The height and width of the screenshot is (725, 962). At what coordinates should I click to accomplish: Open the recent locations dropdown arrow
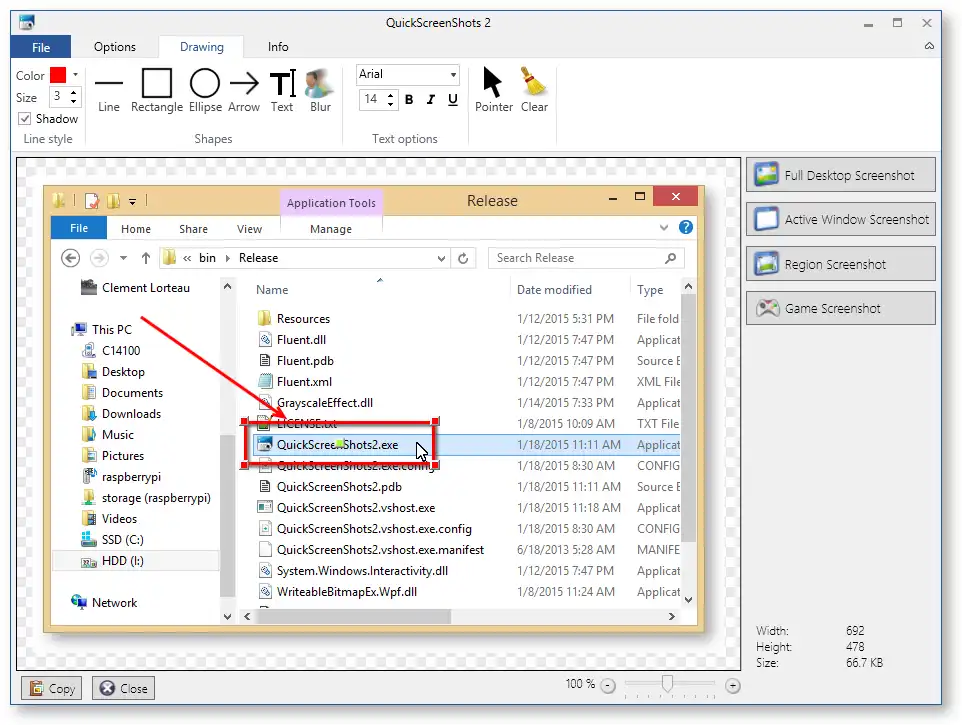pyautogui.click(x=123, y=258)
